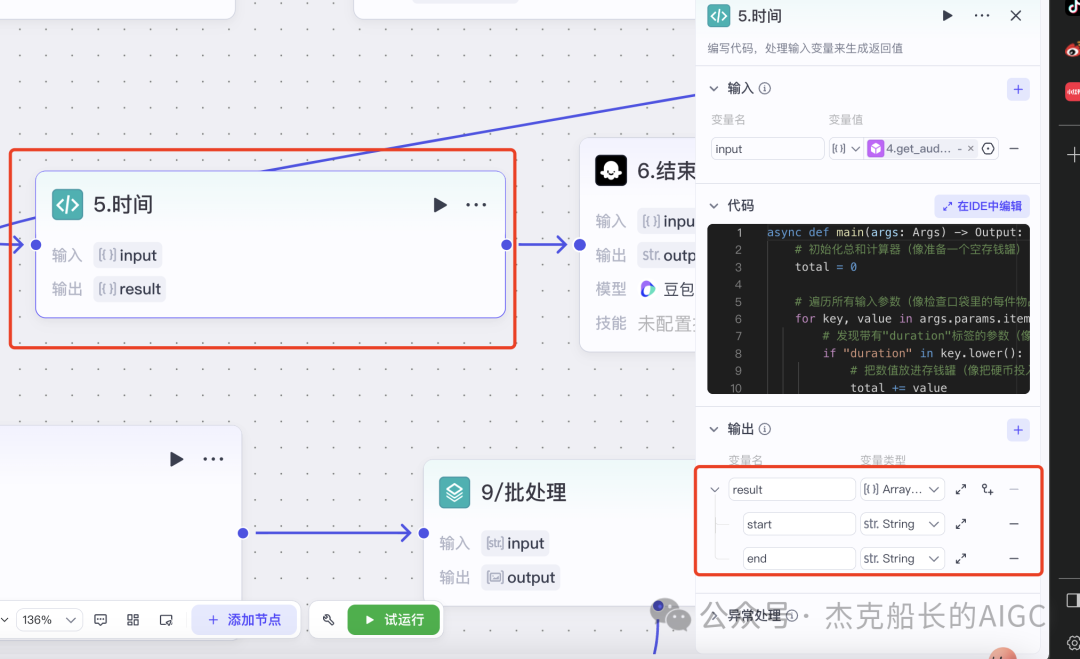
Task: Click the left input port of the 5.时间 node
Action: [37, 244]
